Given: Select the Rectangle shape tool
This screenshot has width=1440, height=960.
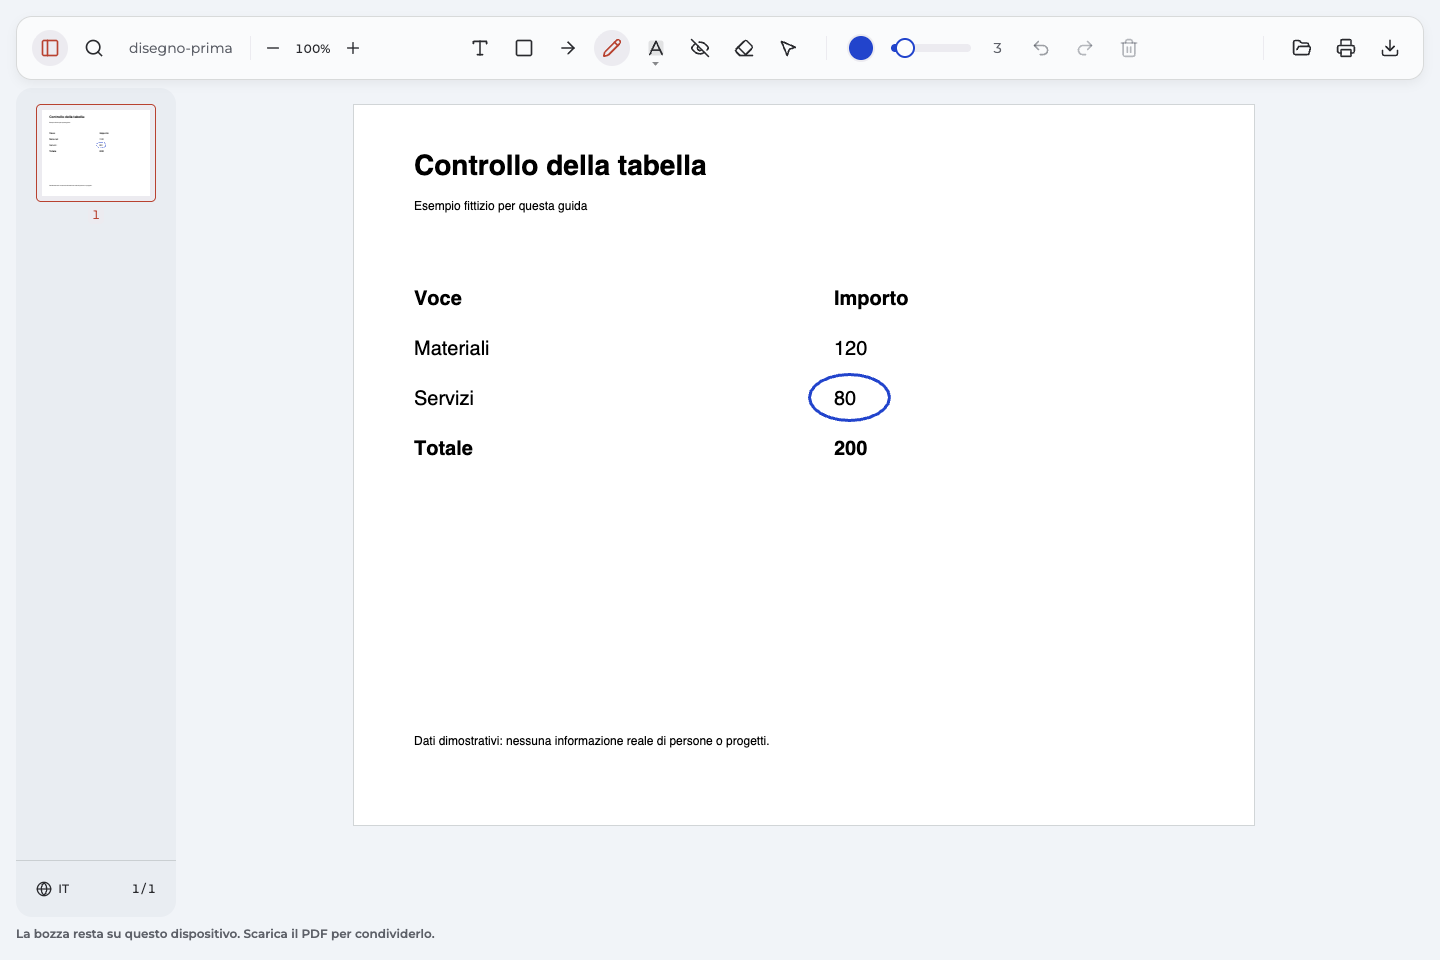Looking at the screenshot, I should pos(524,48).
